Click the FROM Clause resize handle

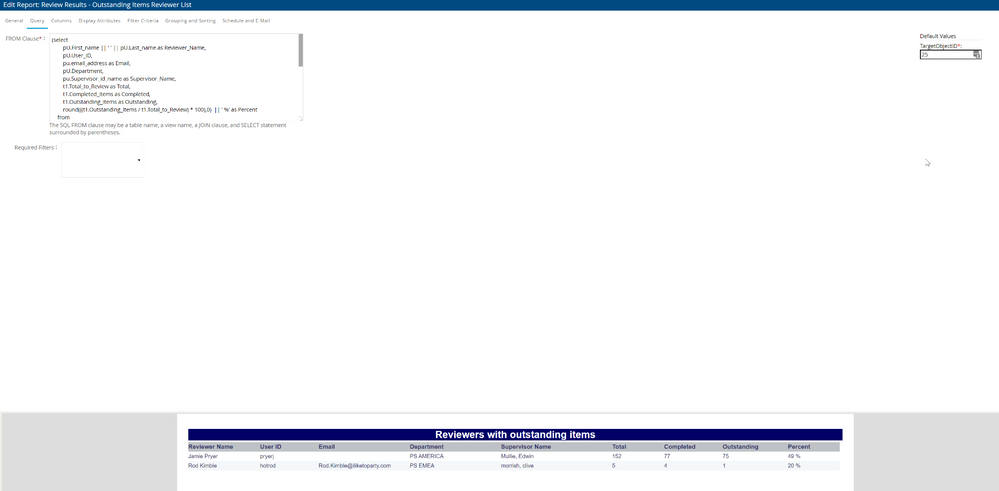300,119
